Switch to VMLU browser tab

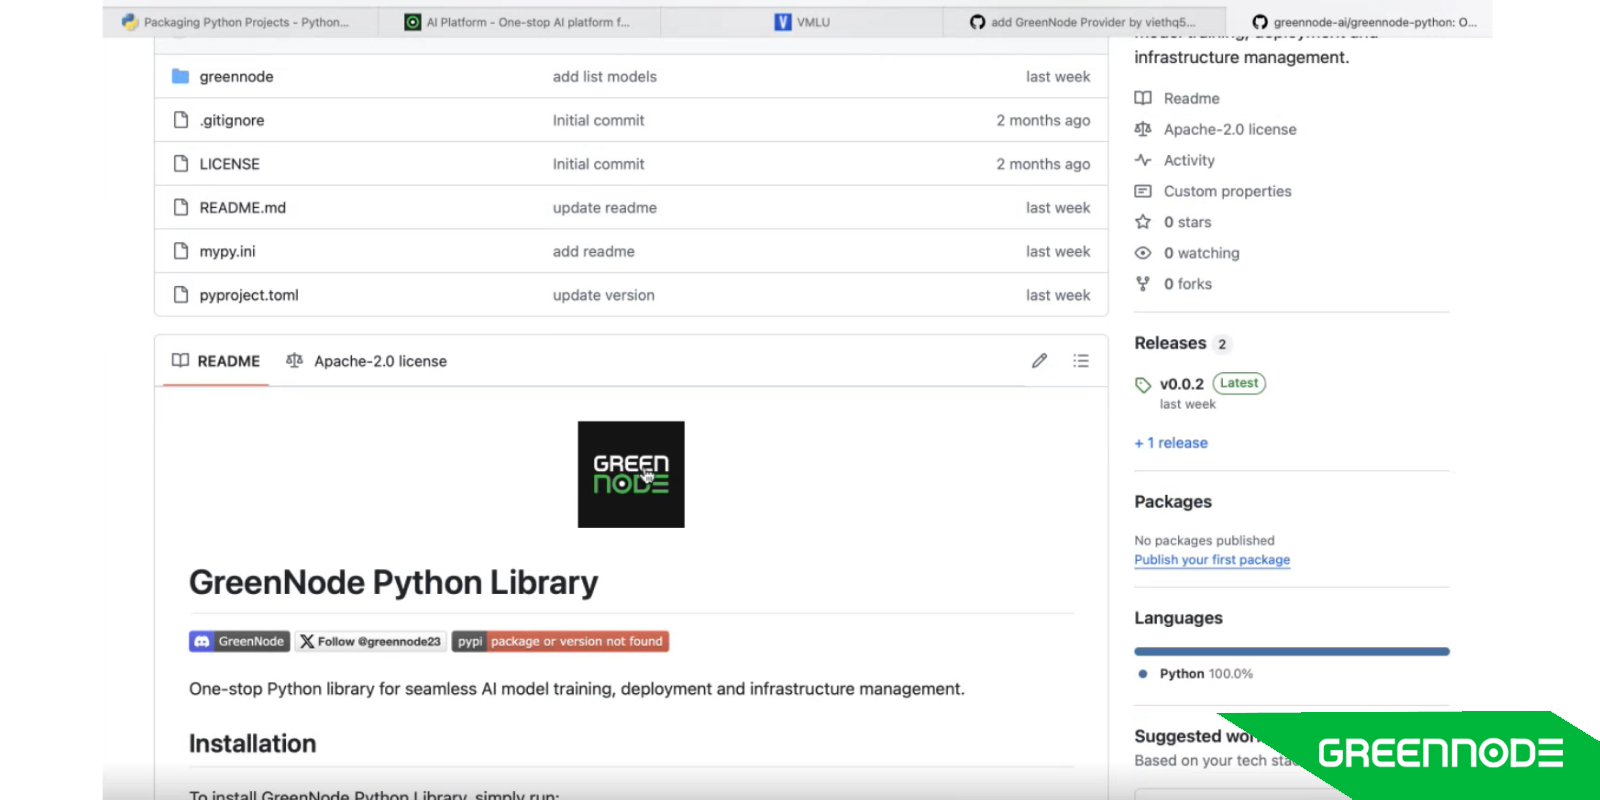802,22
